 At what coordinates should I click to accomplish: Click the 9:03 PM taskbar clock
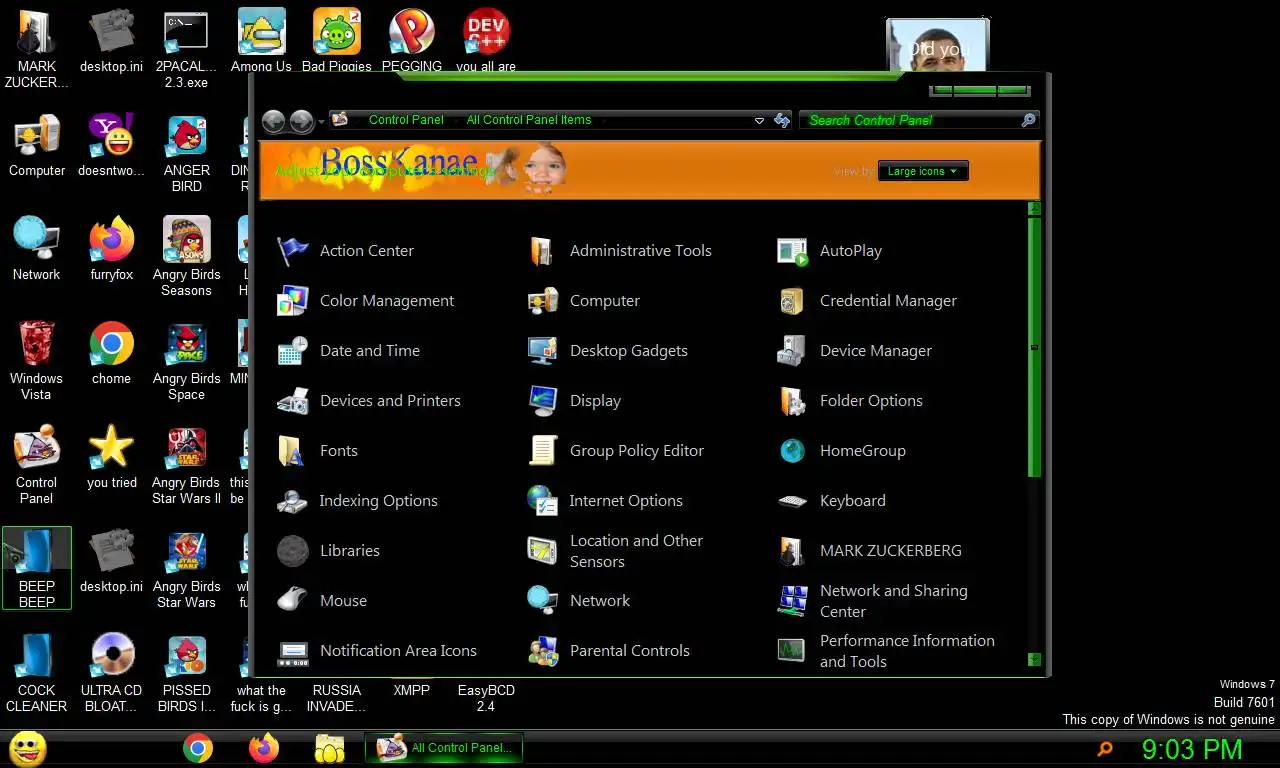point(1193,749)
